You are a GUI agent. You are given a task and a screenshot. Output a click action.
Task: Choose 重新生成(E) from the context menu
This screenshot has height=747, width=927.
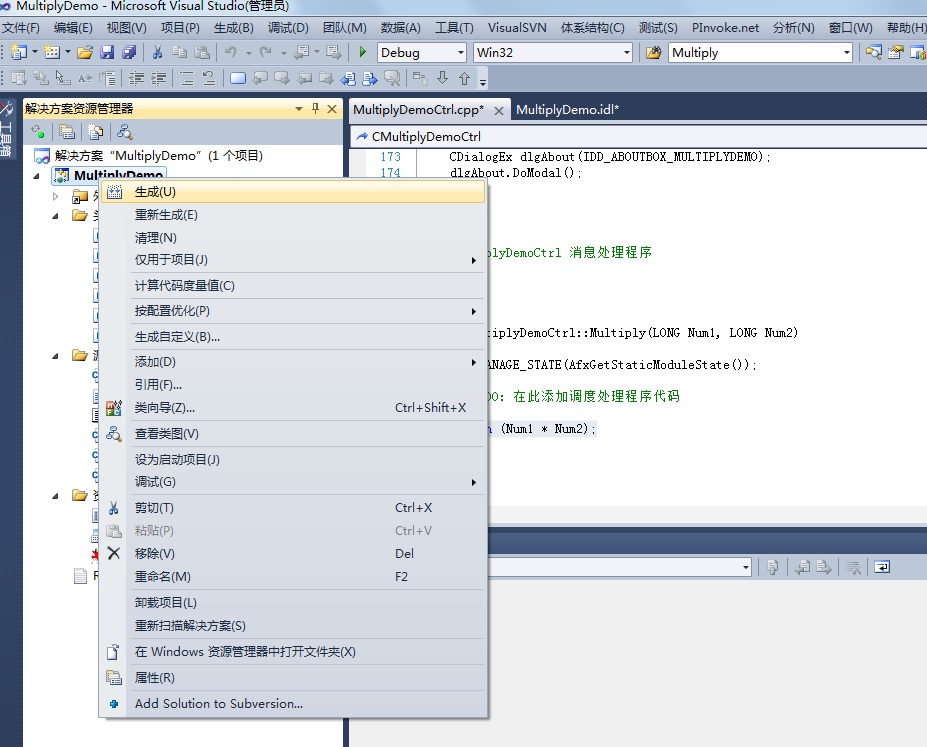tap(293, 215)
